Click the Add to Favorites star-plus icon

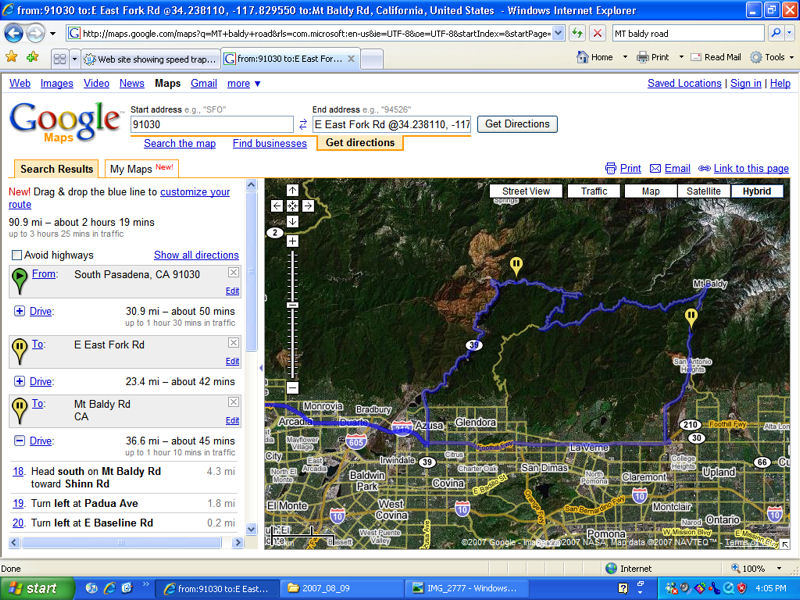tap(33, 57)
